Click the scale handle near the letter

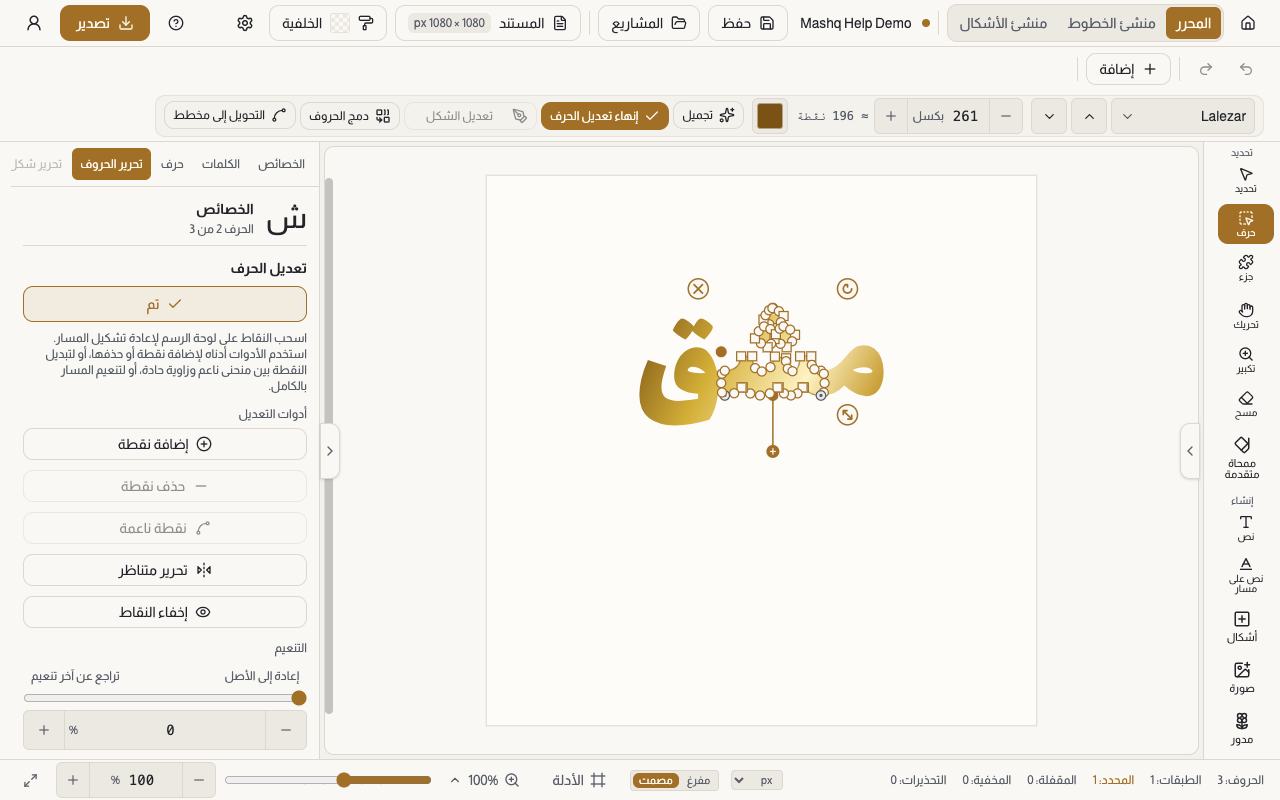[847, 414]
